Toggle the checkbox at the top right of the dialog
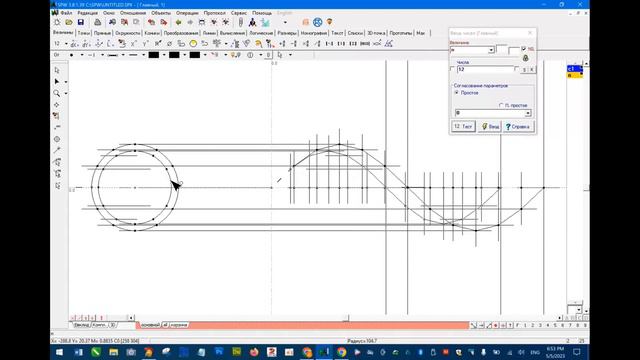640x360 pixels. pos(524,49)
